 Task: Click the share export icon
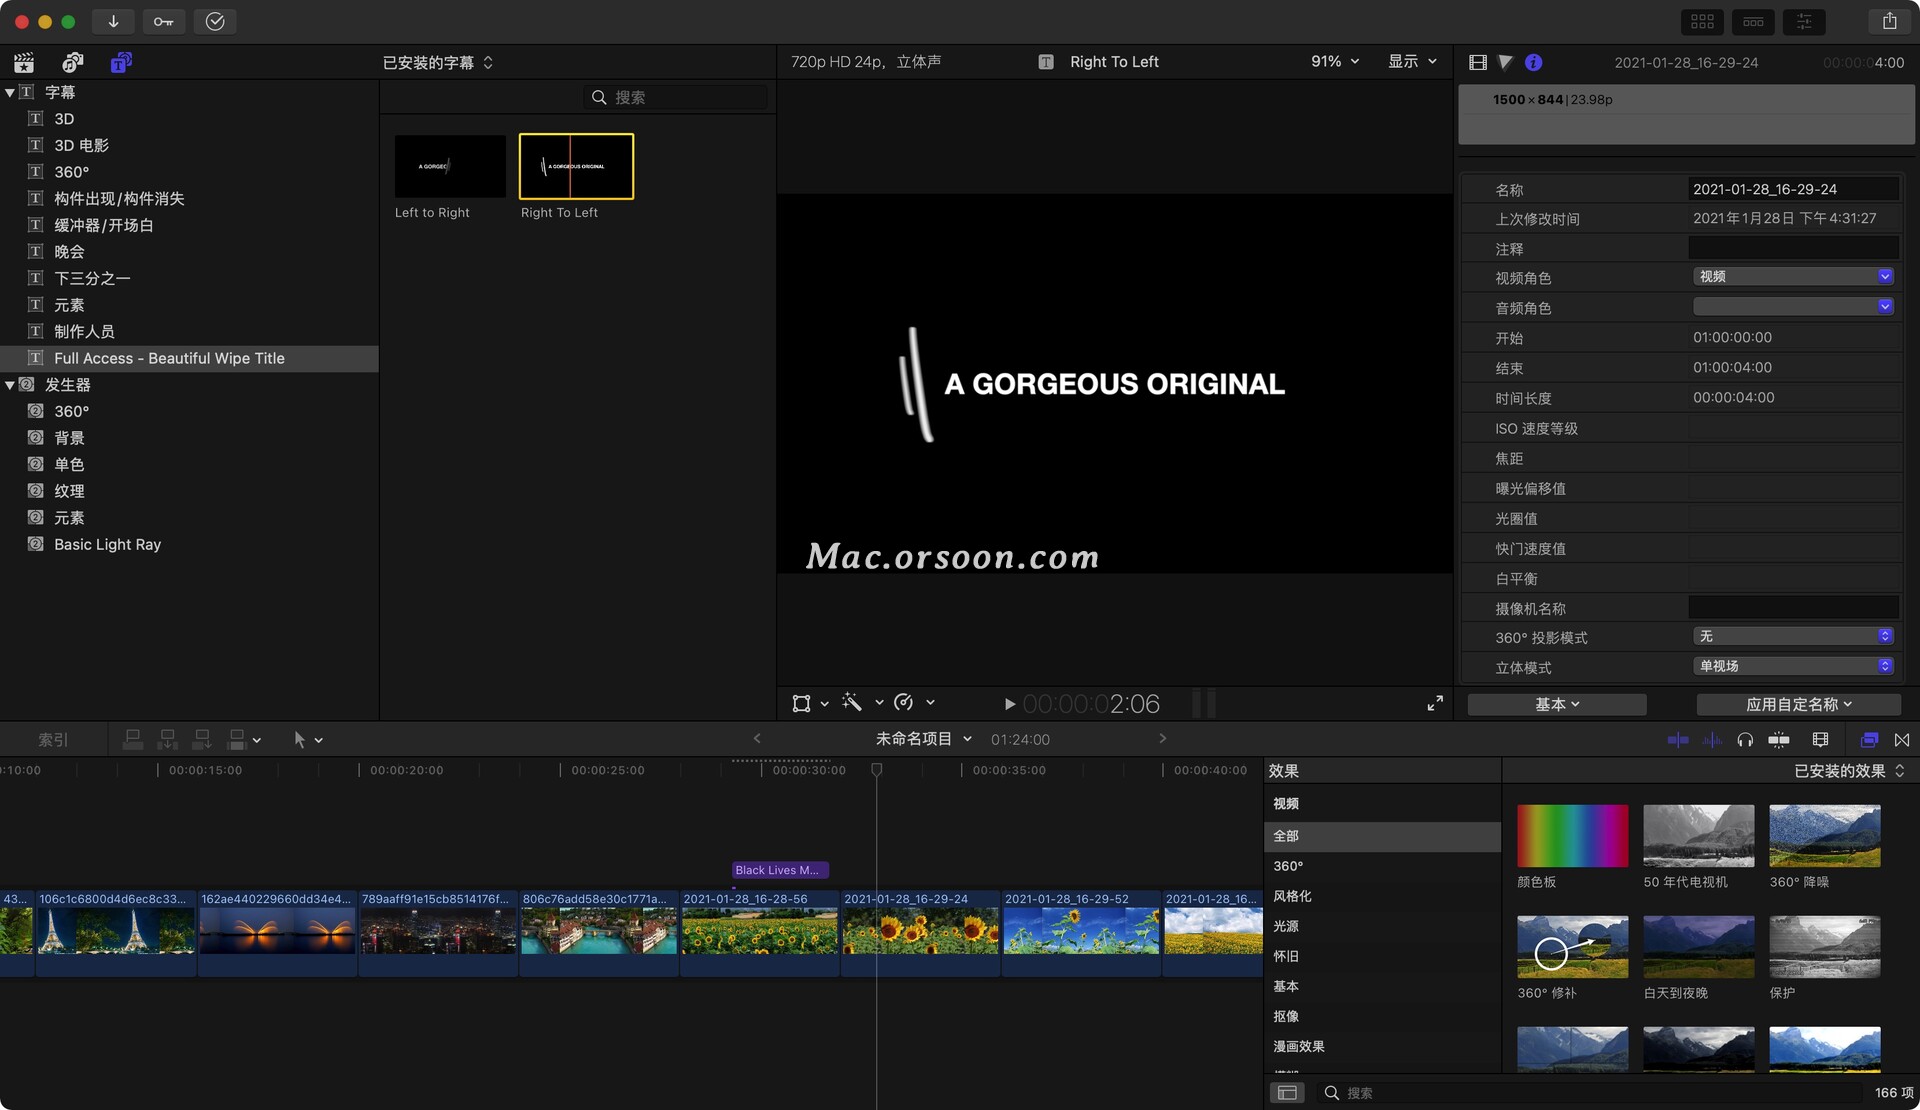point(1889,21)
